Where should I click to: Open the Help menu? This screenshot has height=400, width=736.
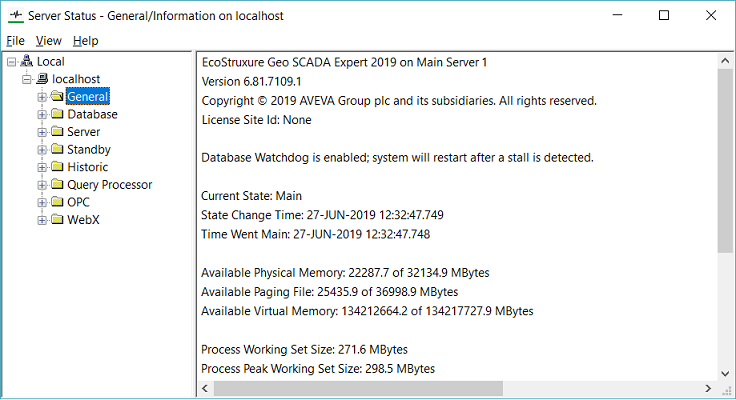click(85, 41)
